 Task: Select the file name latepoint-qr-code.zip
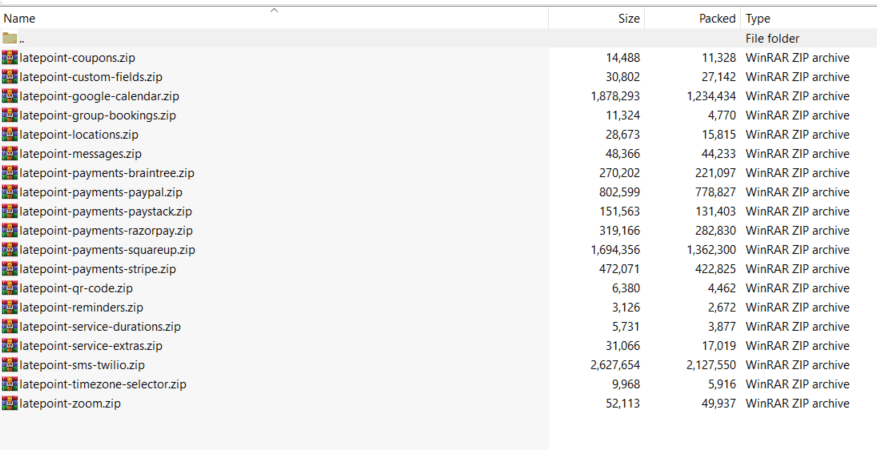(x=76, y=288)
